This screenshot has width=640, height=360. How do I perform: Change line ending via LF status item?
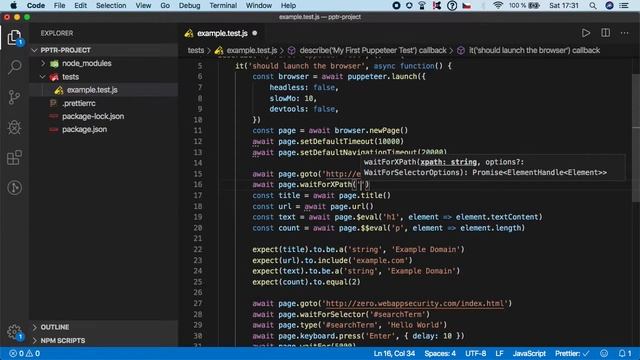click(x=499, y=353)
